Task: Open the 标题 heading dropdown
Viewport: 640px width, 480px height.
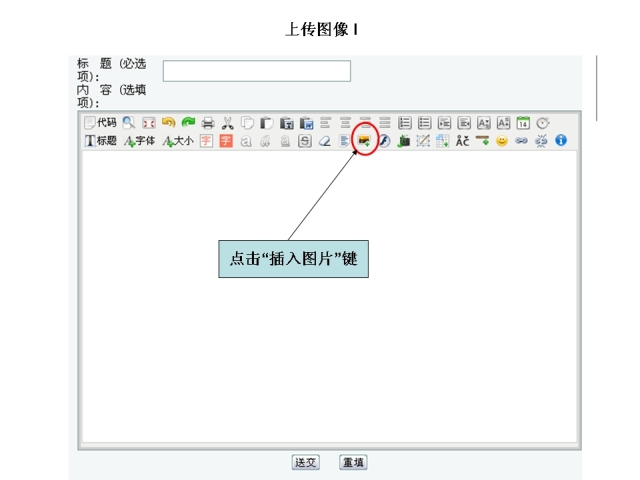Action: pyautogui.click(x=100, y=141)
